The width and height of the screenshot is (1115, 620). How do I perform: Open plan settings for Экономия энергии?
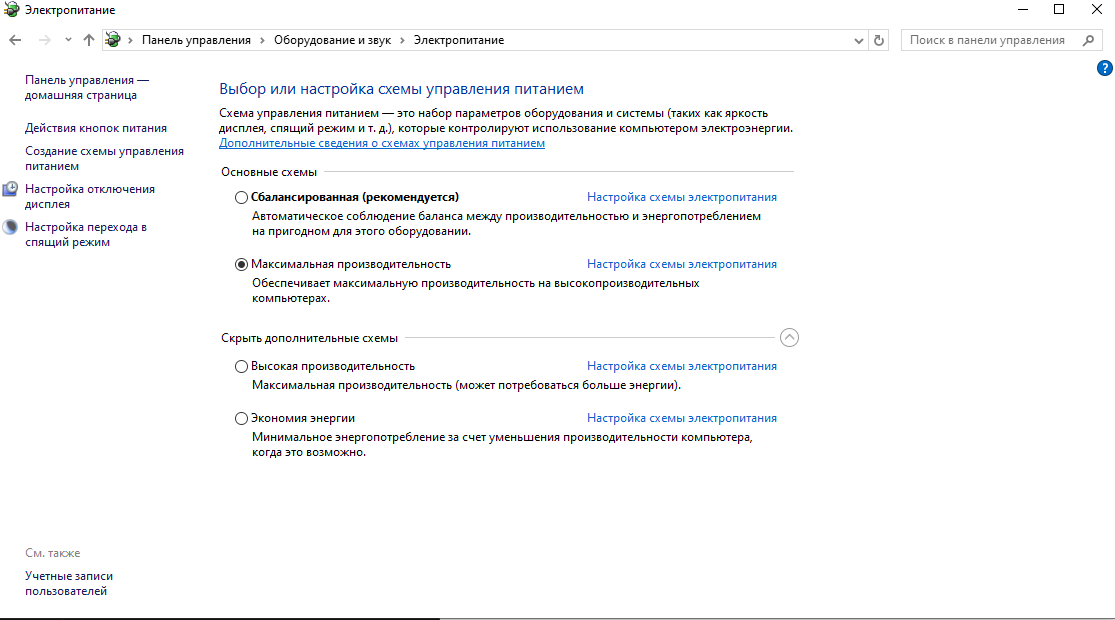click(x=682, y=418)
